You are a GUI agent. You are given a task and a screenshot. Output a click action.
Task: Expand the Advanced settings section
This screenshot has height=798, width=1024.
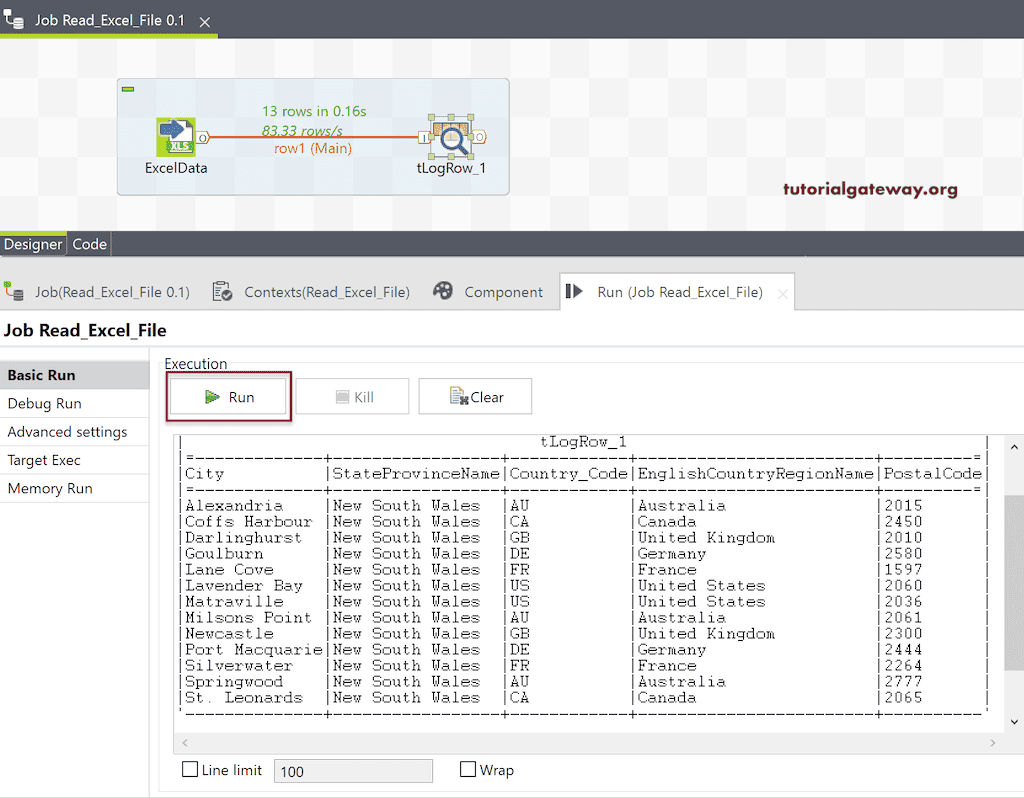tap(70, 432)
